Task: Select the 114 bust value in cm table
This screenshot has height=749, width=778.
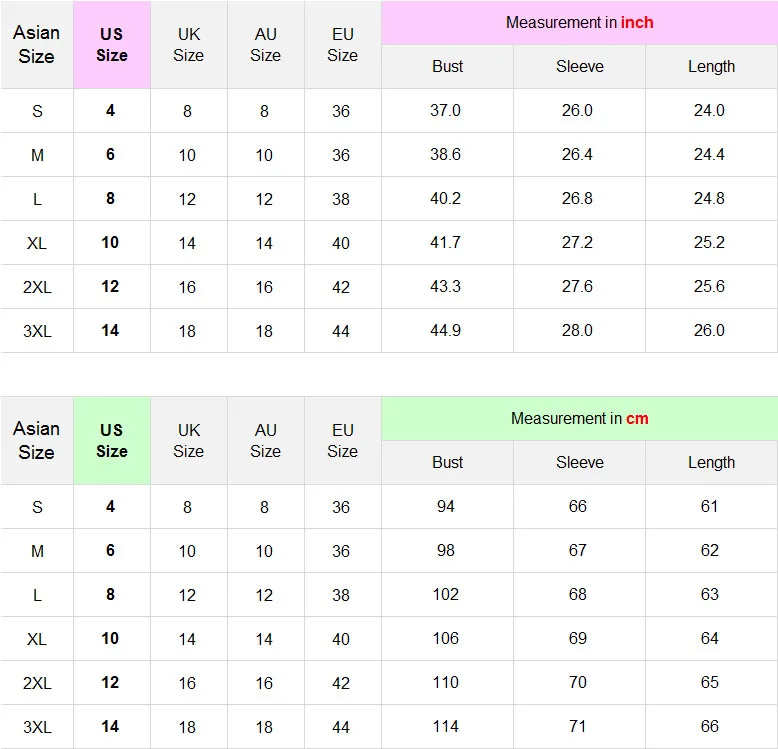Action: [x=446, y=727]
